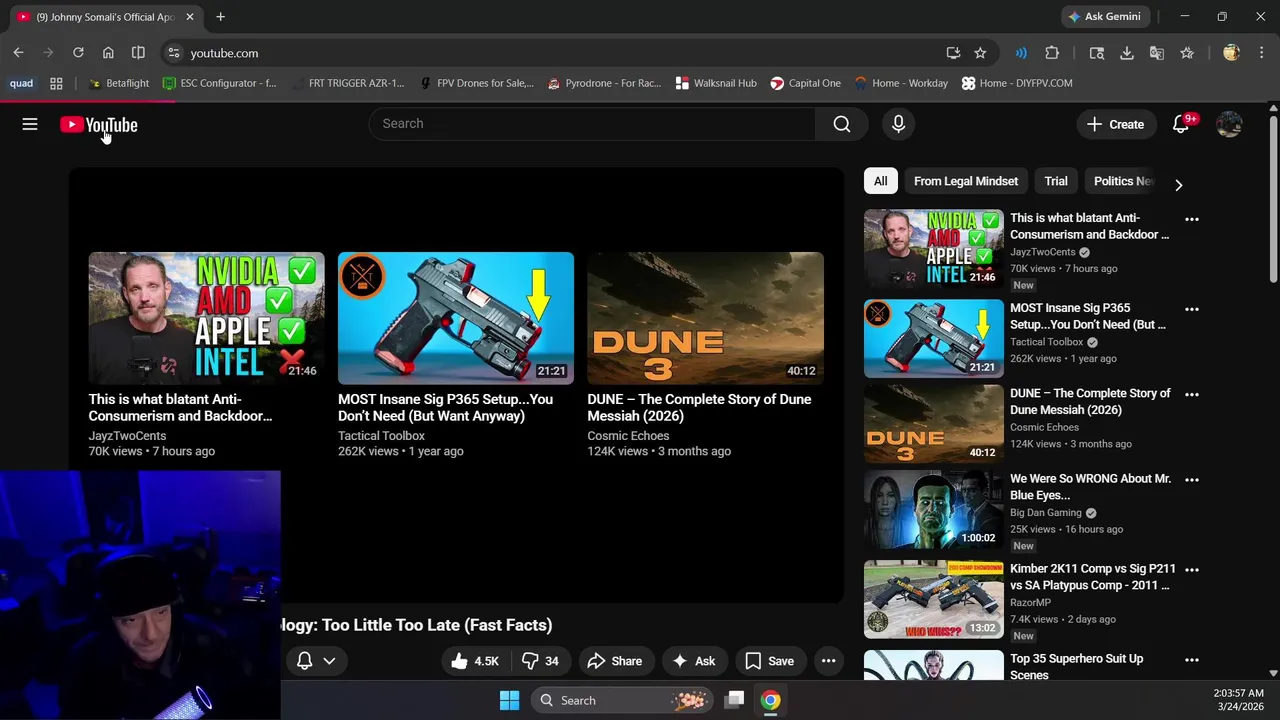Open options for Mr. Blue Eyes video
This screenshot has width=1280, height=720.
1192,480
